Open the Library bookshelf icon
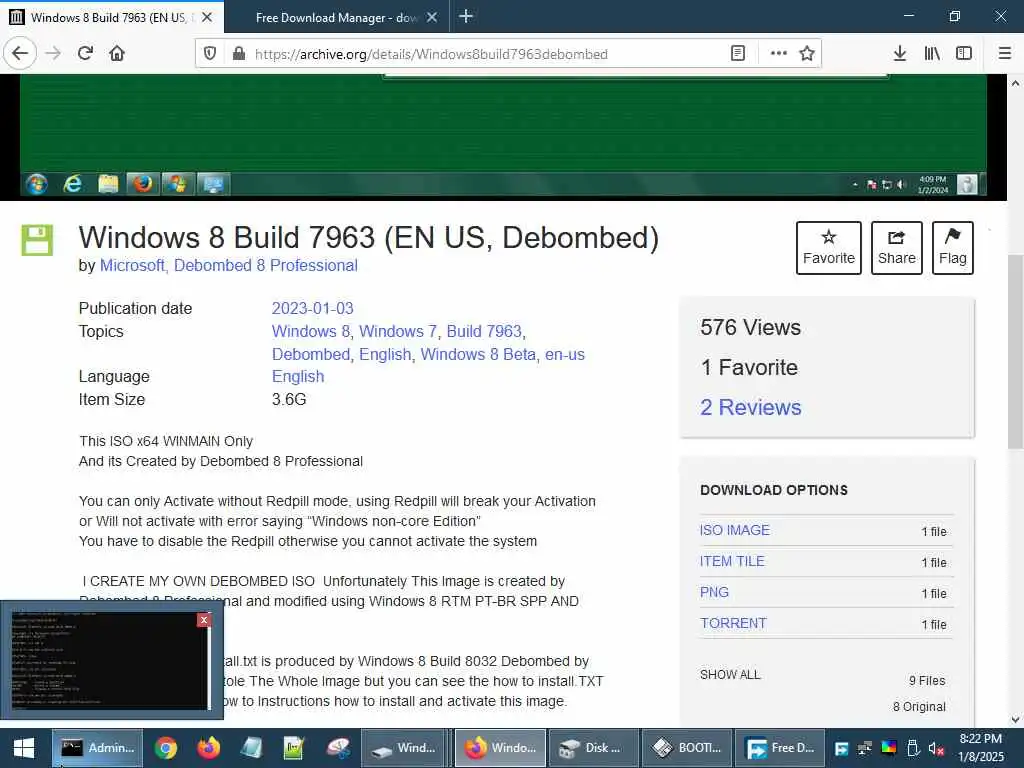The width and height of the screenshot is (1024, 768). (932, 54)
